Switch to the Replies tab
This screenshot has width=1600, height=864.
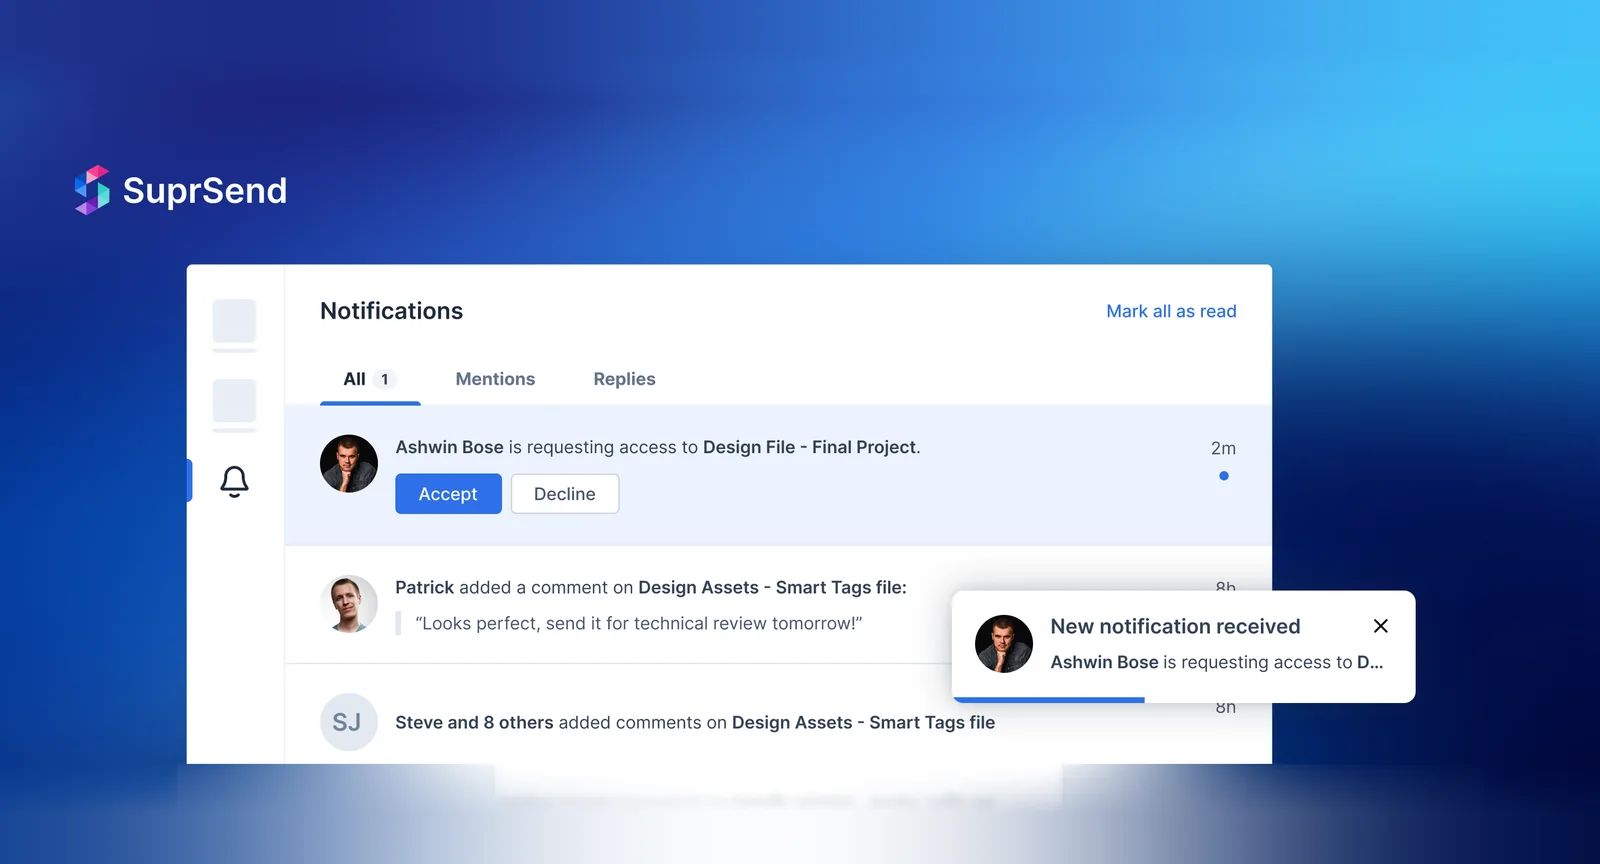[x=624, y=379]
